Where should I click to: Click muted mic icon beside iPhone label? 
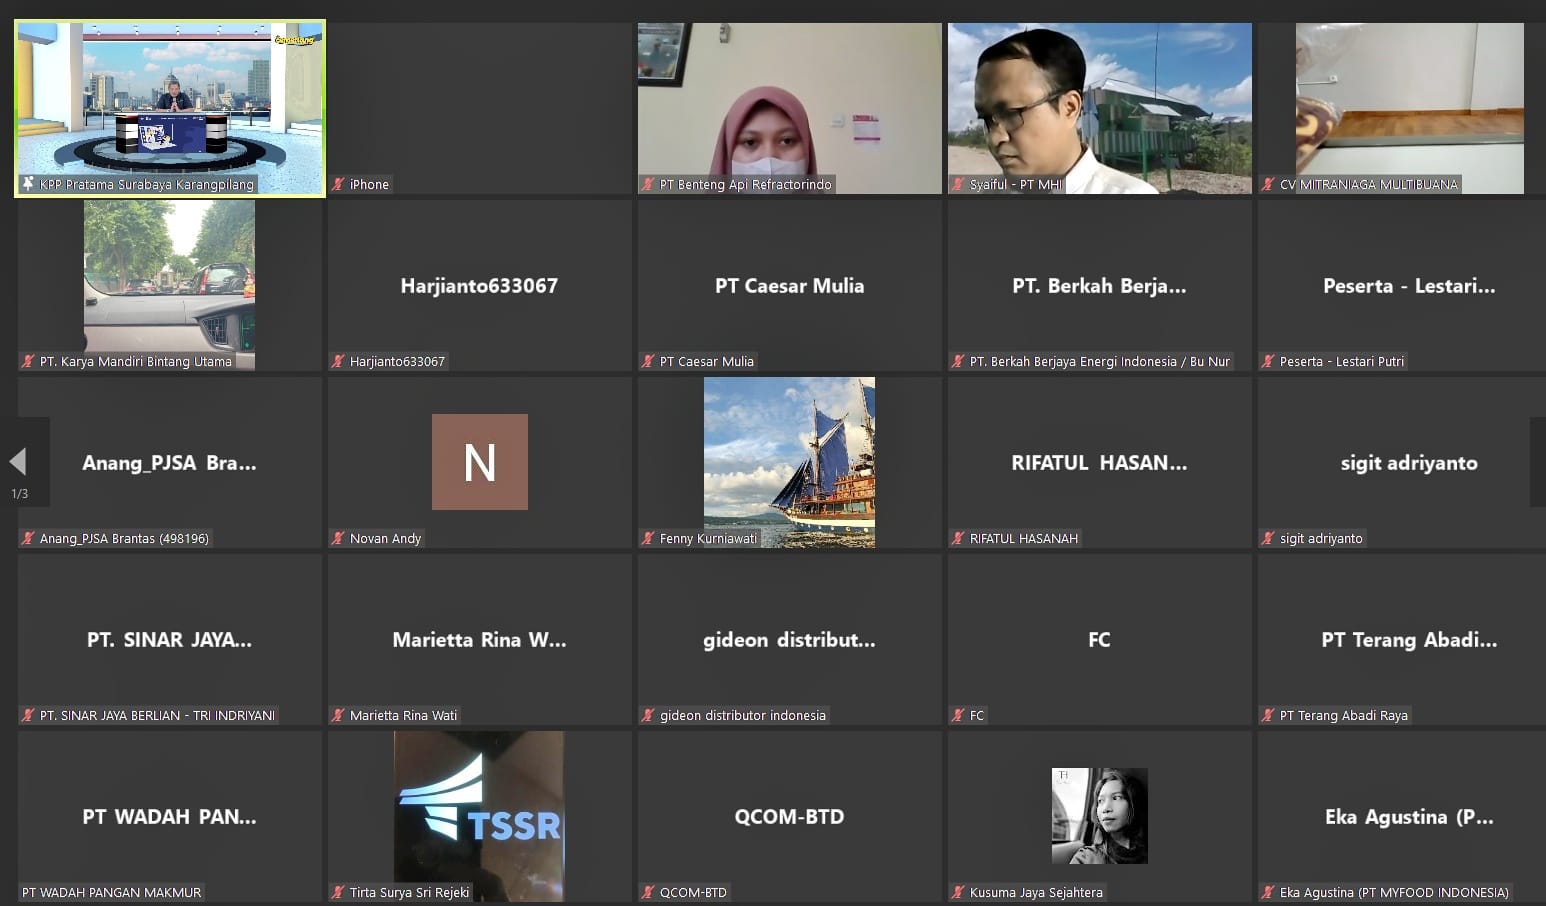(338, 184)
